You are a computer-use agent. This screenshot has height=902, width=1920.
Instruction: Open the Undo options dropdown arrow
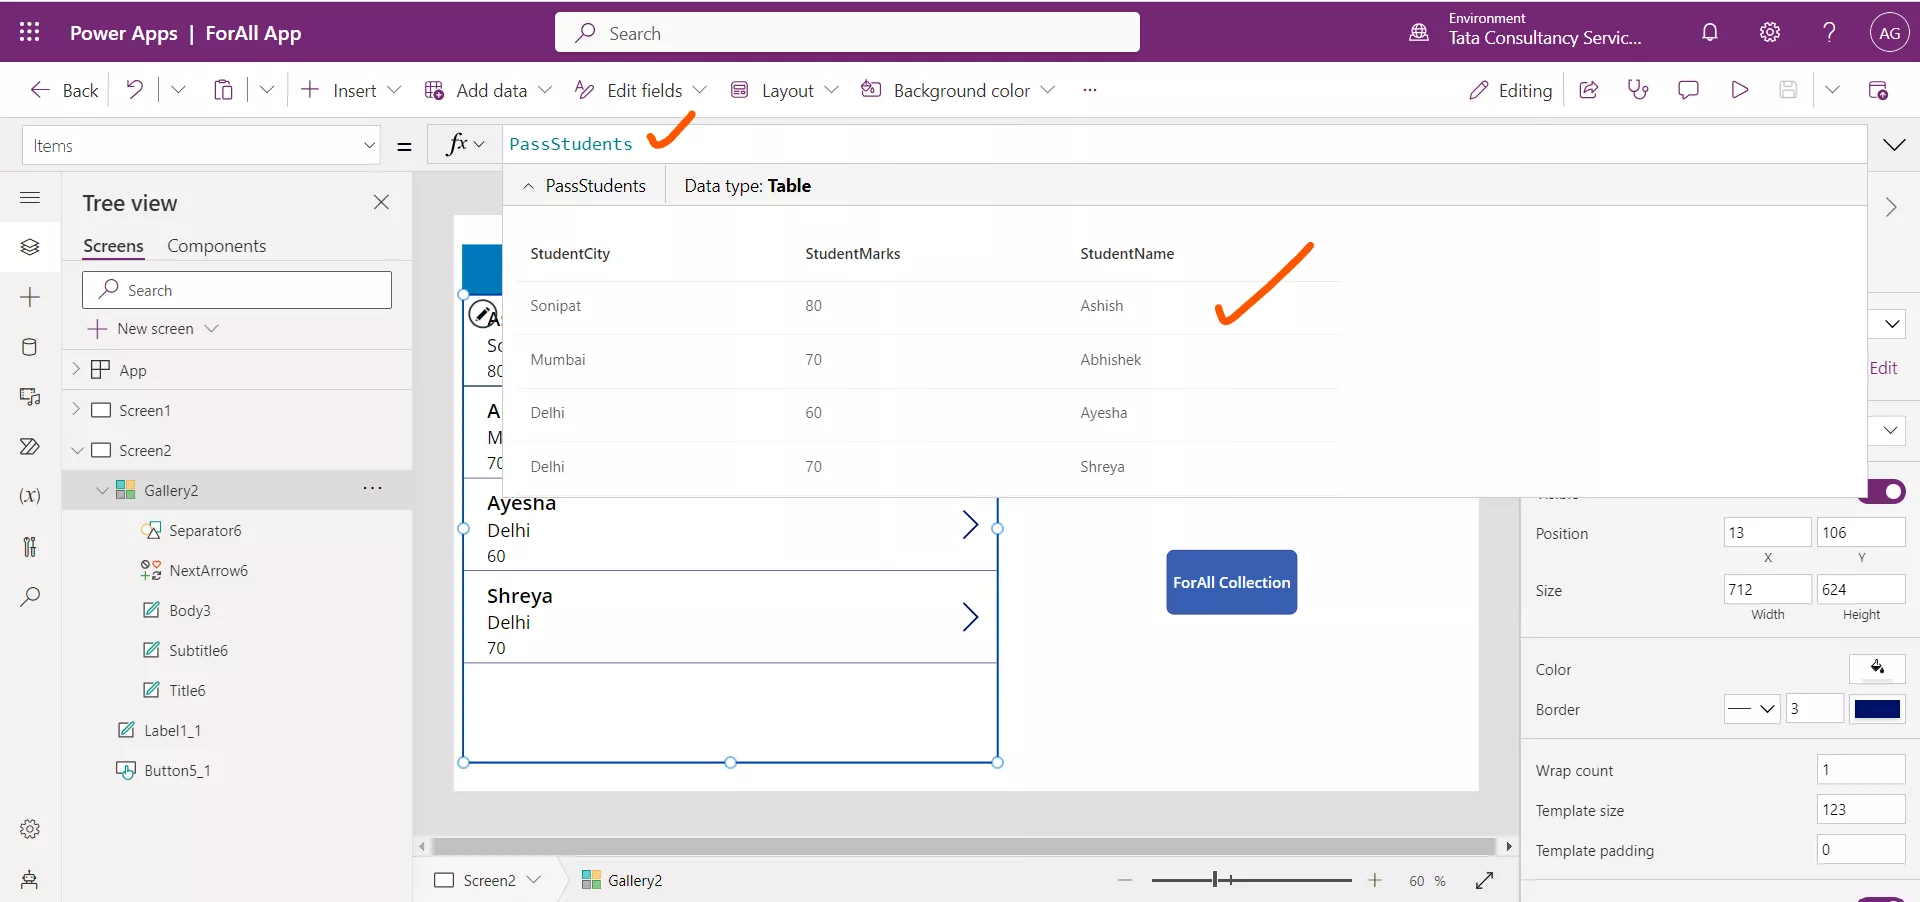point(178,90)
